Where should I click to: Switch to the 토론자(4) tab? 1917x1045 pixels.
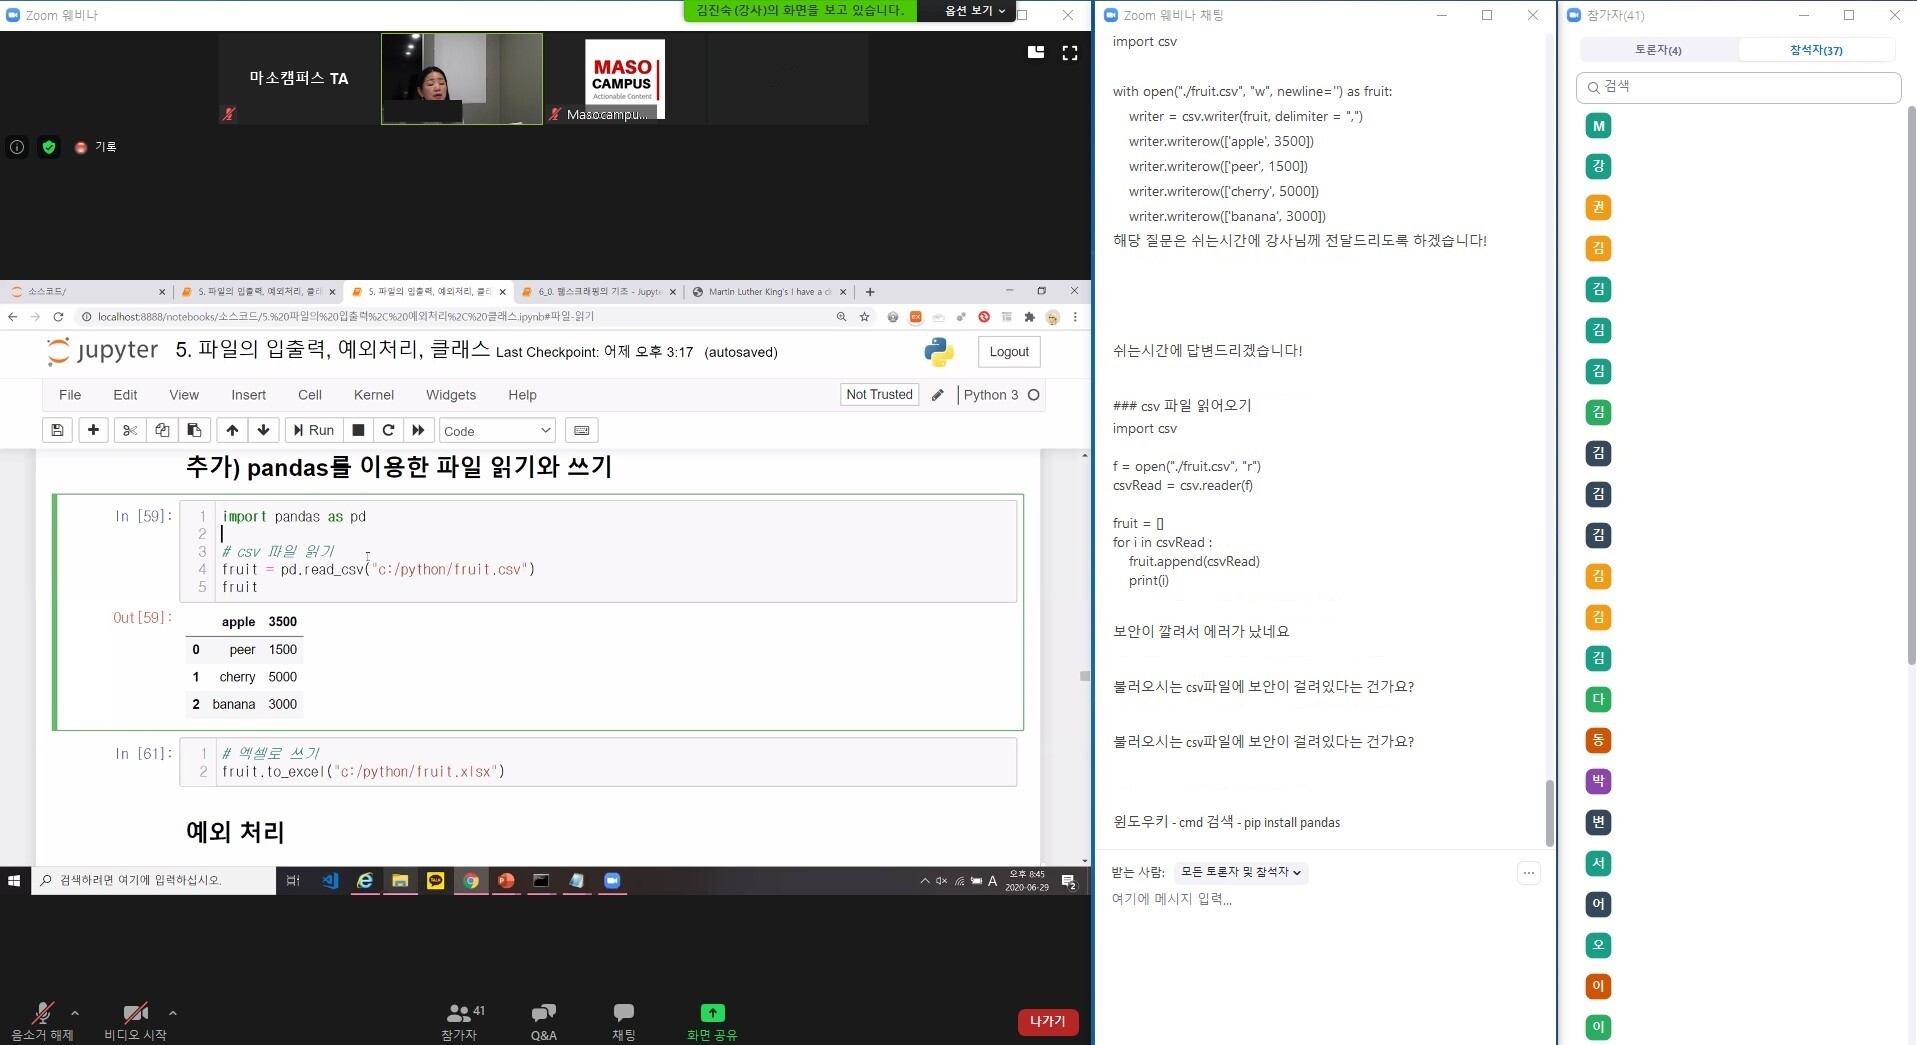pos(1658,50)
